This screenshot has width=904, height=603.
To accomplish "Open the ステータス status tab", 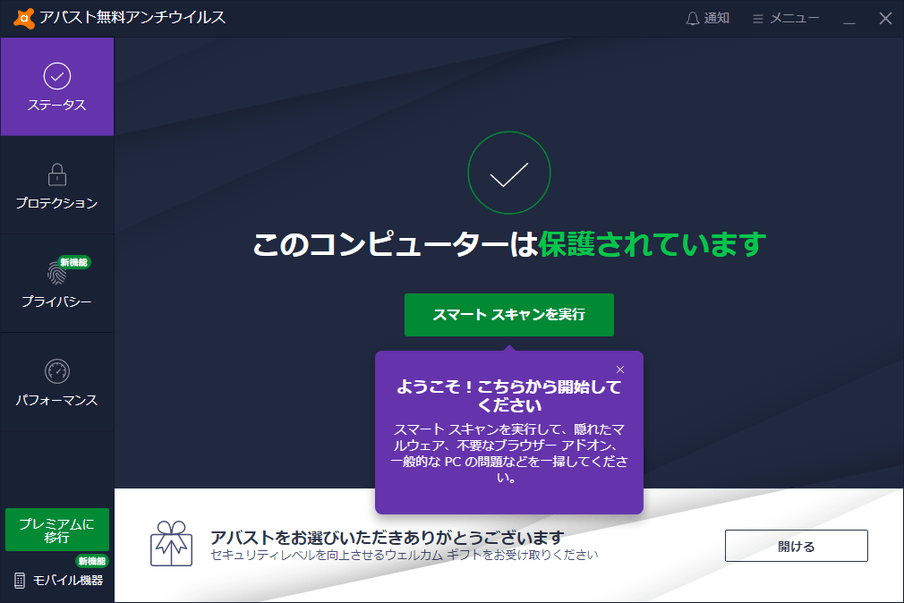I will (x=57, y=86).
